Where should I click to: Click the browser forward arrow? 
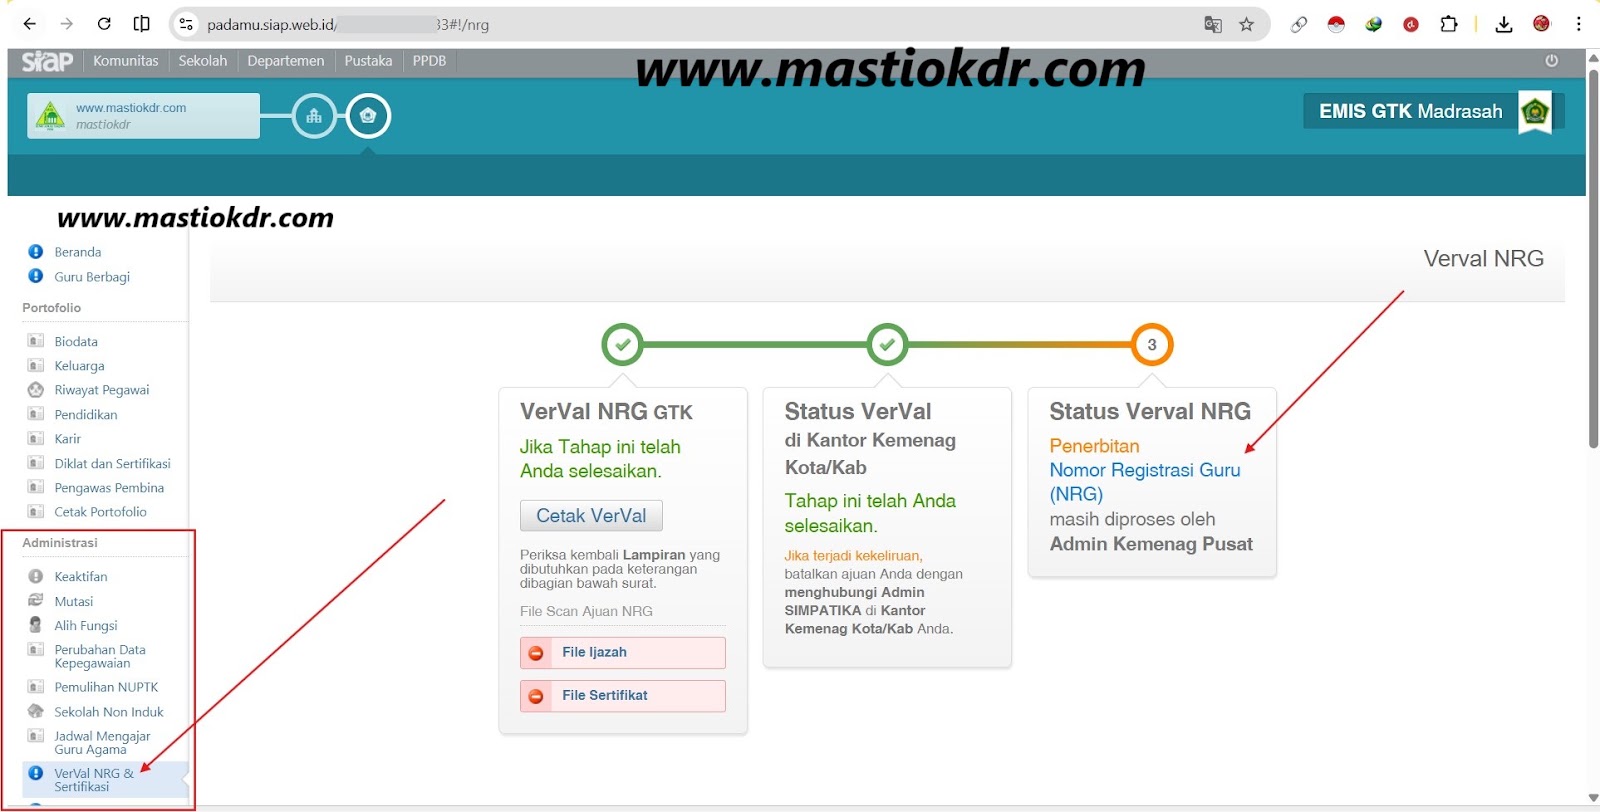coord(67,24)
